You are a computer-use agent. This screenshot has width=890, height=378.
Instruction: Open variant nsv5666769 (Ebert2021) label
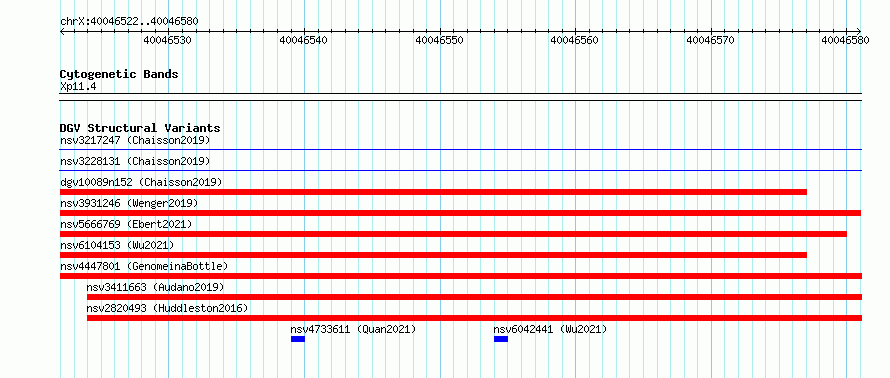126,224
